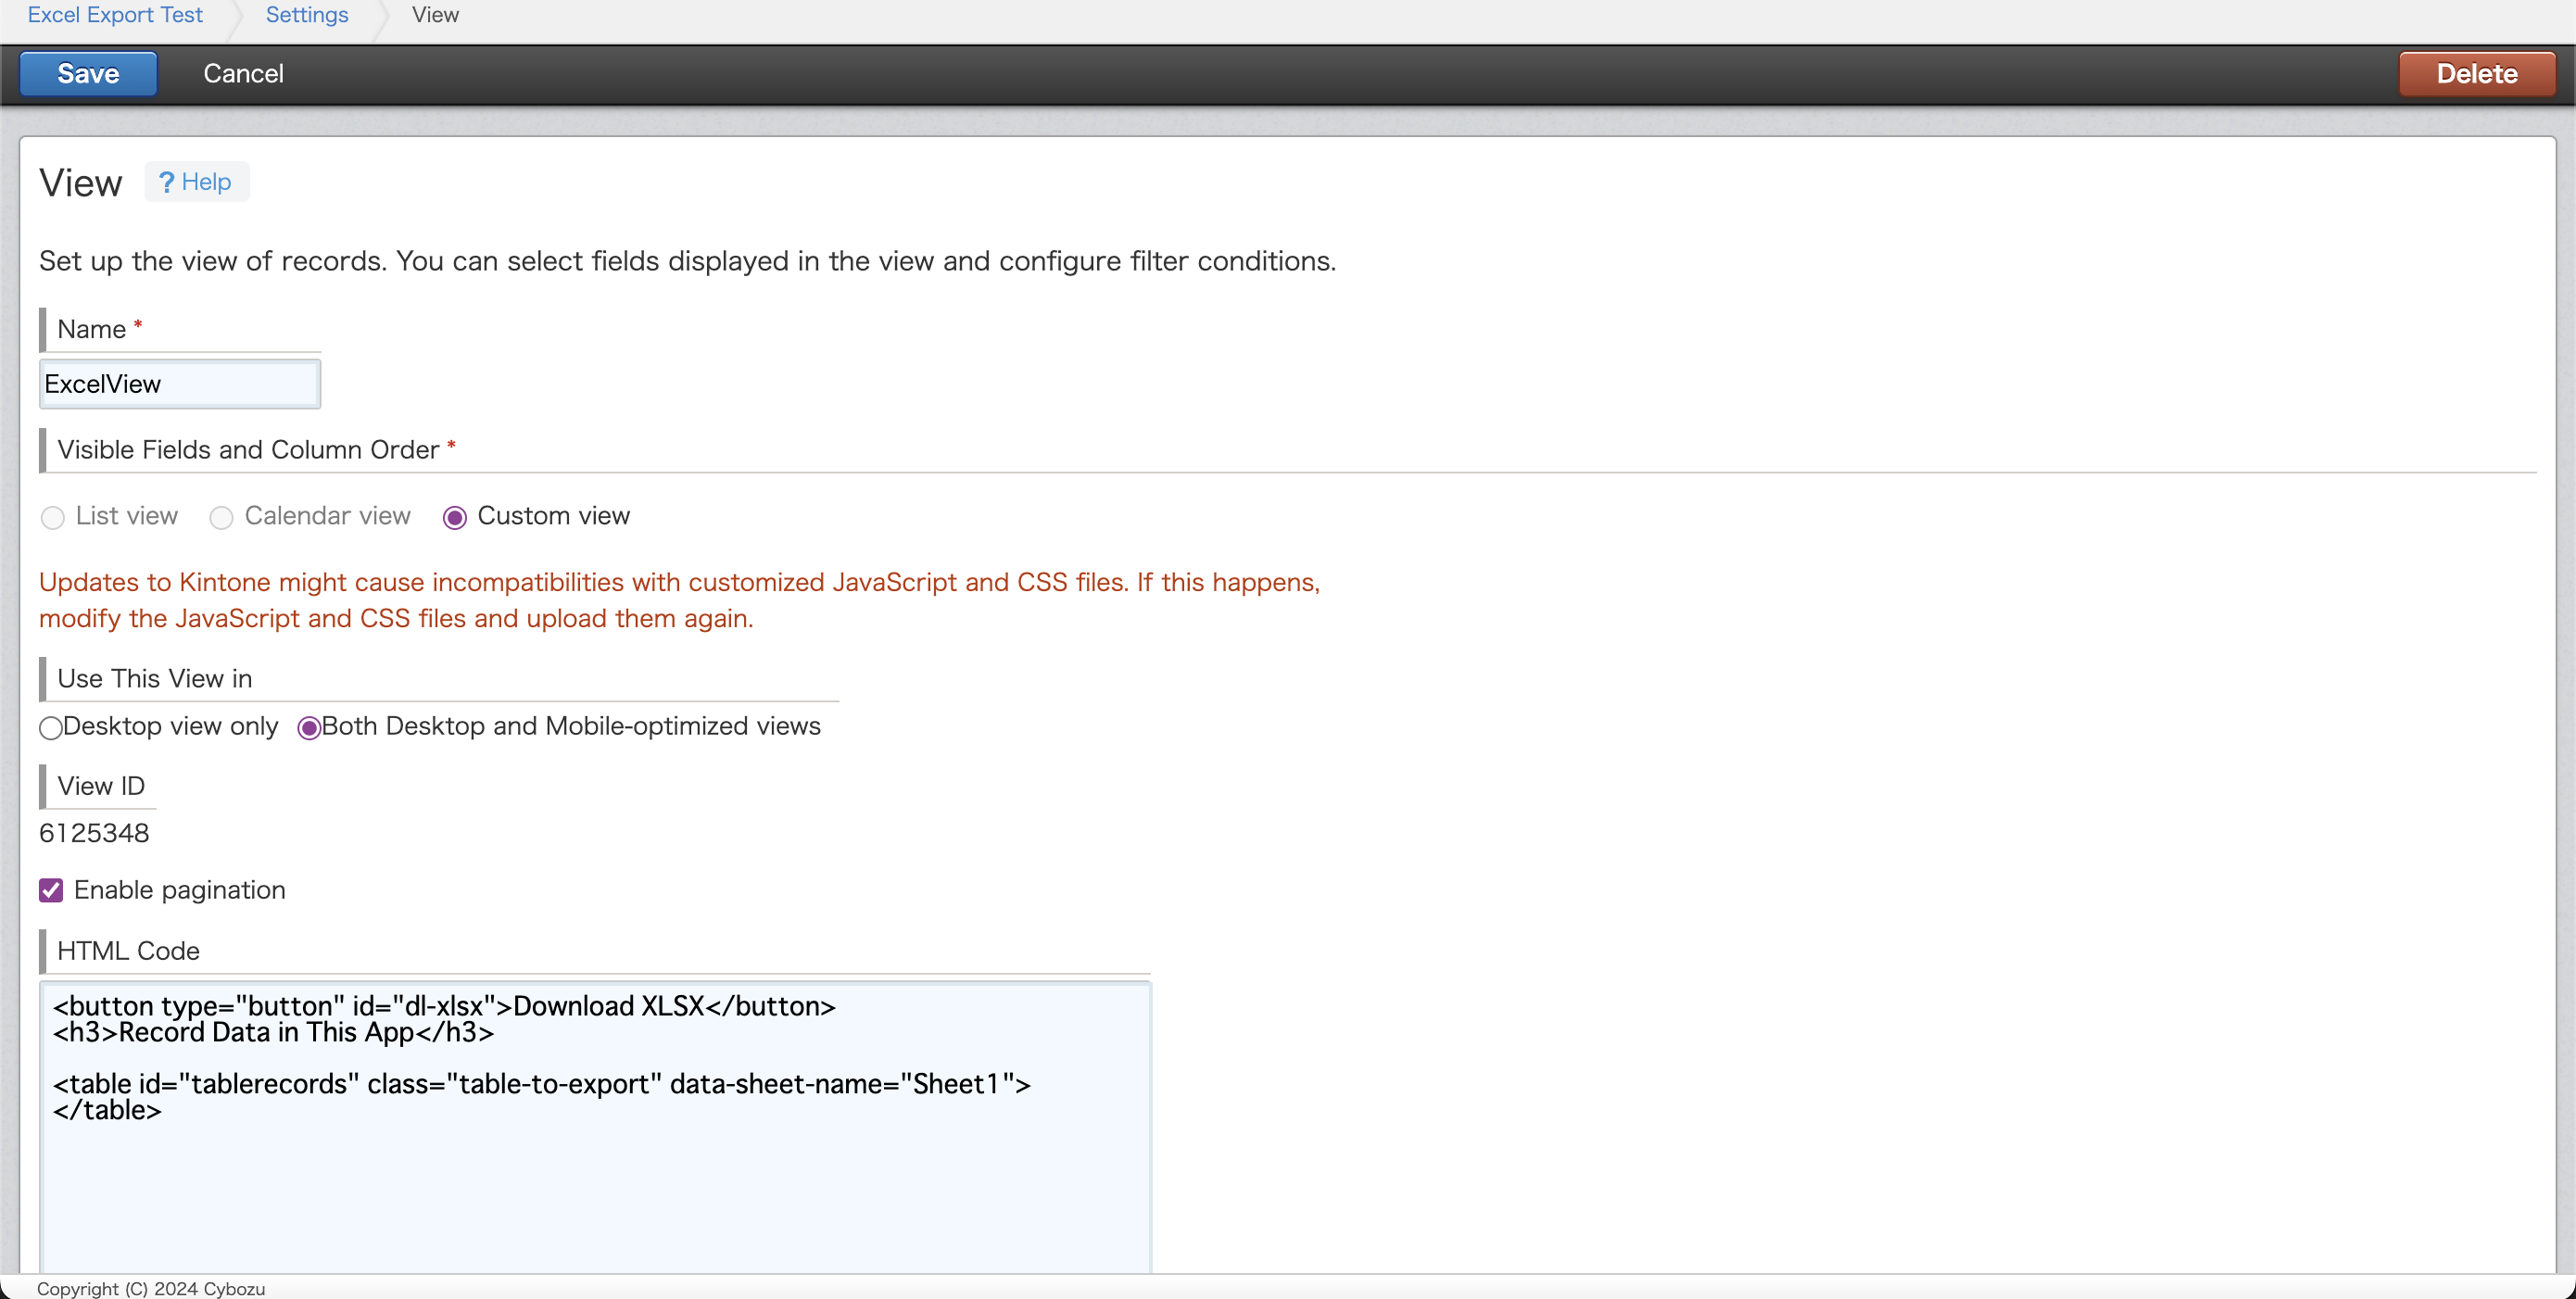The width and height of the screenshot is (2576, 1299).
Task: Select the Custom view radio button
Action: (455, 517)
